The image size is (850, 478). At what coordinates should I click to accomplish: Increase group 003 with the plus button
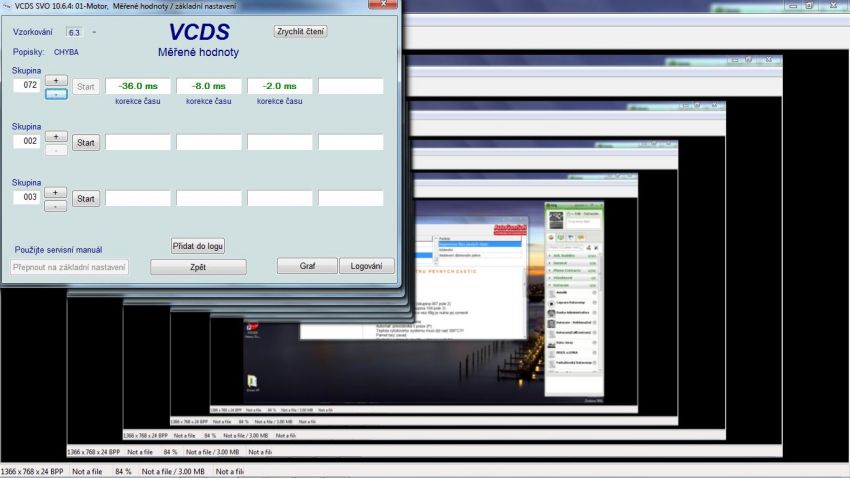coord(56,192)
